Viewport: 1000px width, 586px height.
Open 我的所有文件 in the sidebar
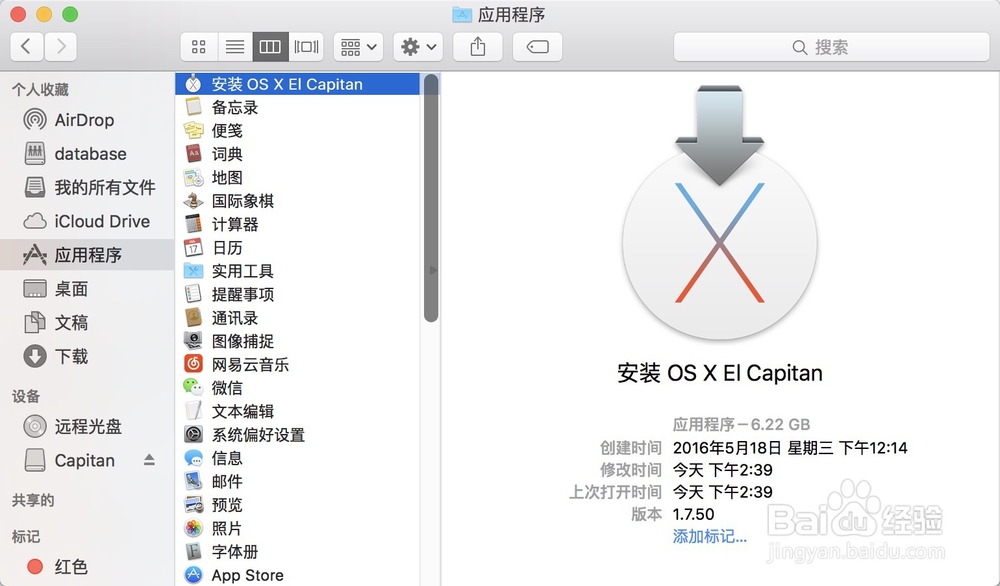coord(87,187)
